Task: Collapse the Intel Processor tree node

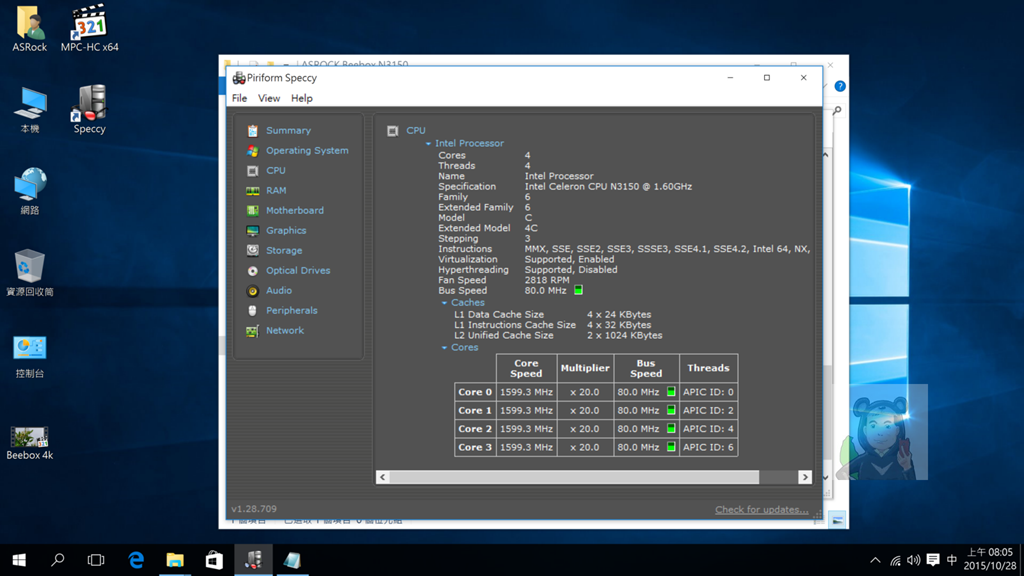Action: (x=428, y=144)
